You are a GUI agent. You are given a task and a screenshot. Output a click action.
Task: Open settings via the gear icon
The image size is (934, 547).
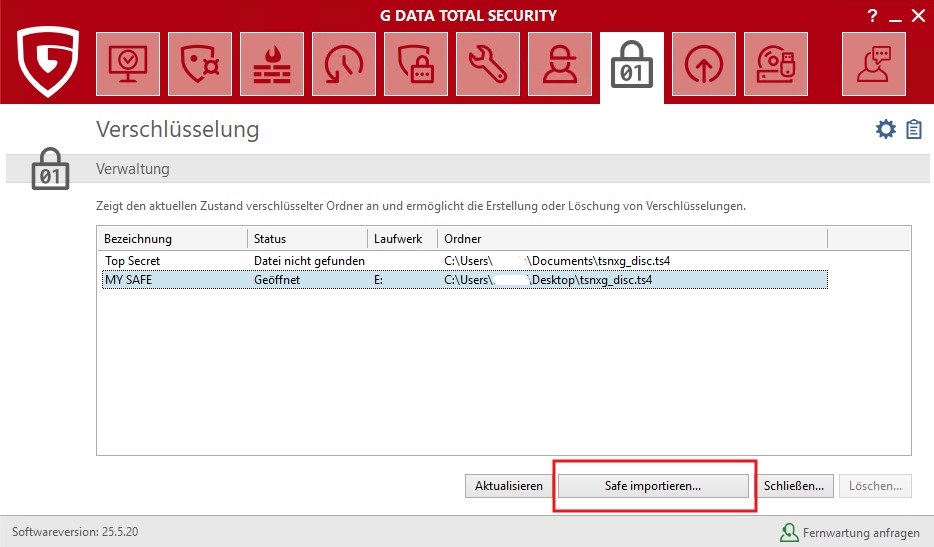pyautogui.click(x=886, y=129)
